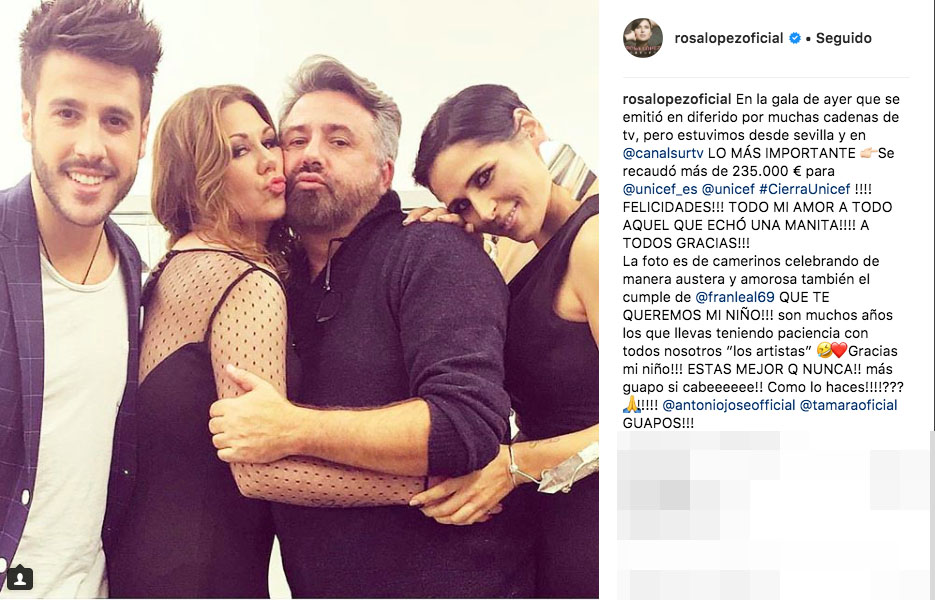
Task: Click the laughing face emoji in caption
Action: point(824,351)
